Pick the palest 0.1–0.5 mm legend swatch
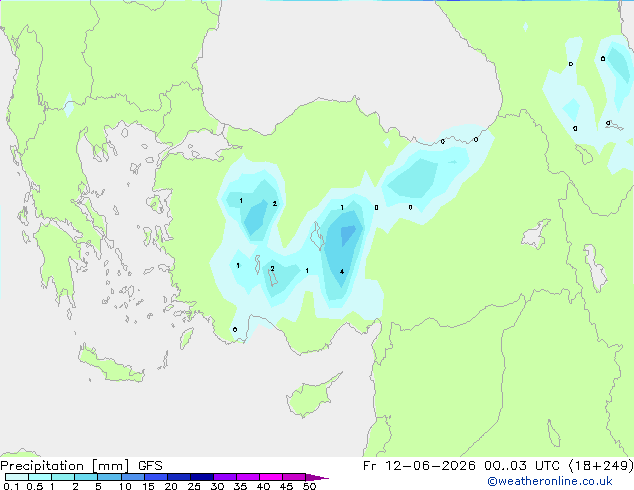This screenshot has height=490, width=634. tap(17, 477)
